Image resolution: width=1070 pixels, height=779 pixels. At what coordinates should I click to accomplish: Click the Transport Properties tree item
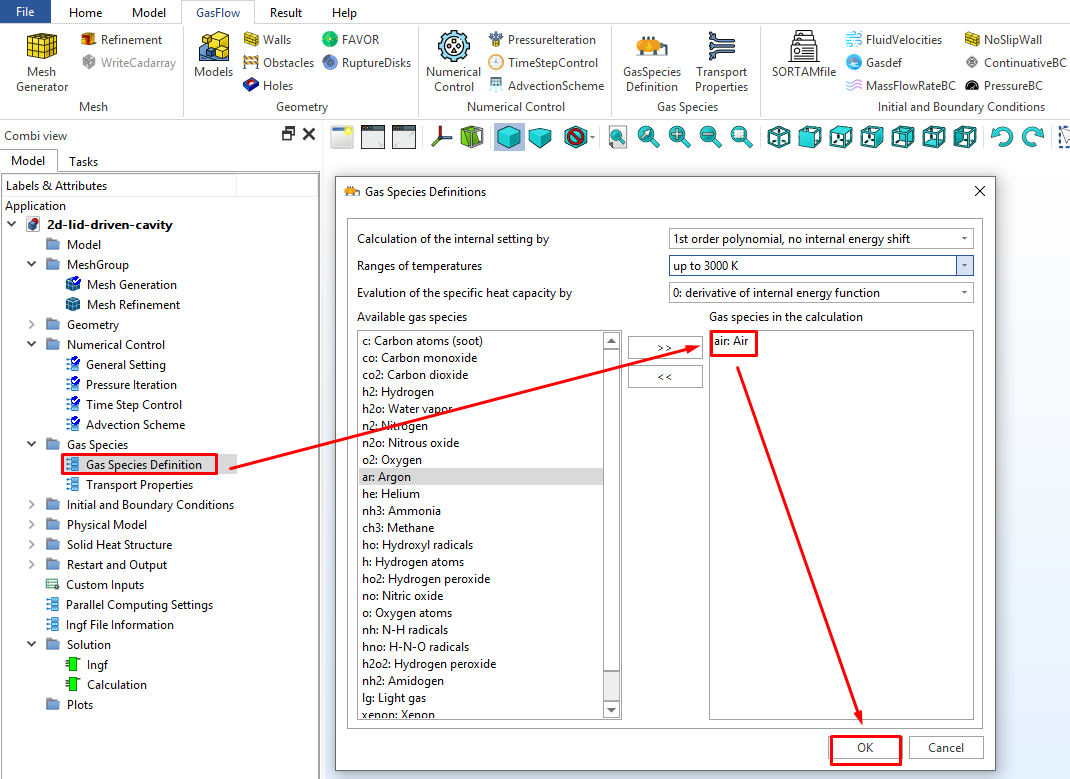pos(139,485)
